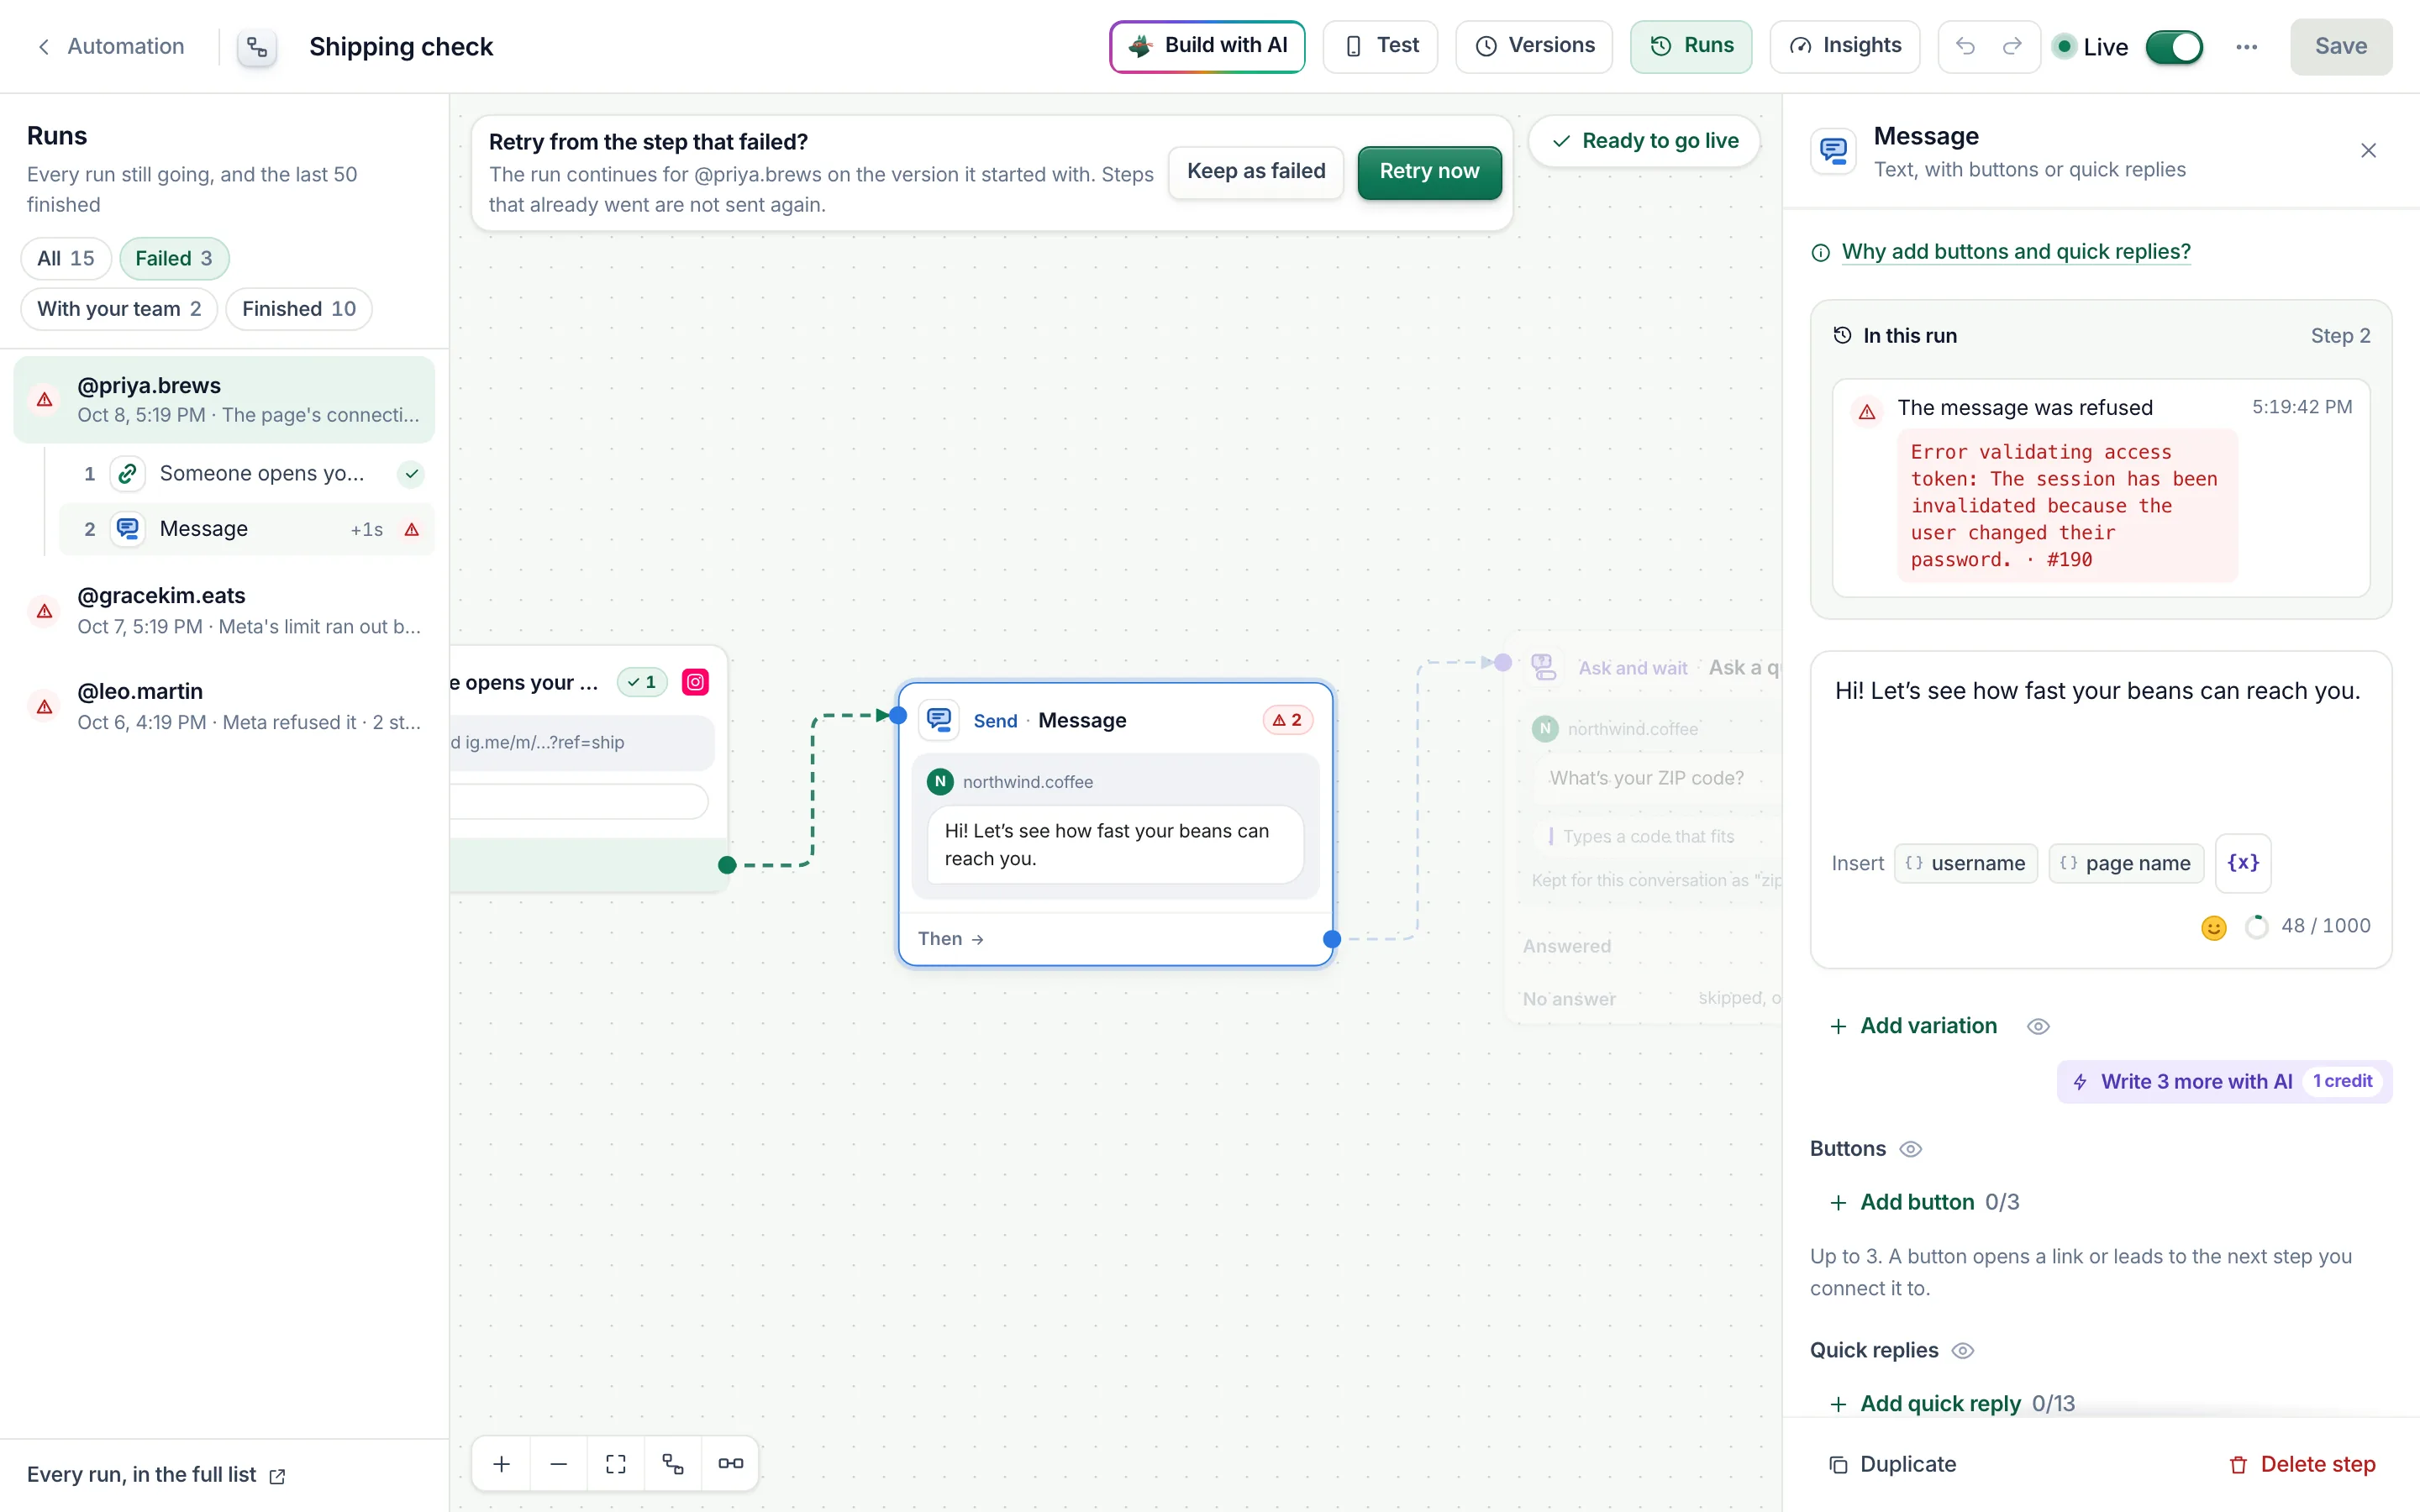
Task: Click the error badge showing 2 on Message node
Action: [1287, 720]
